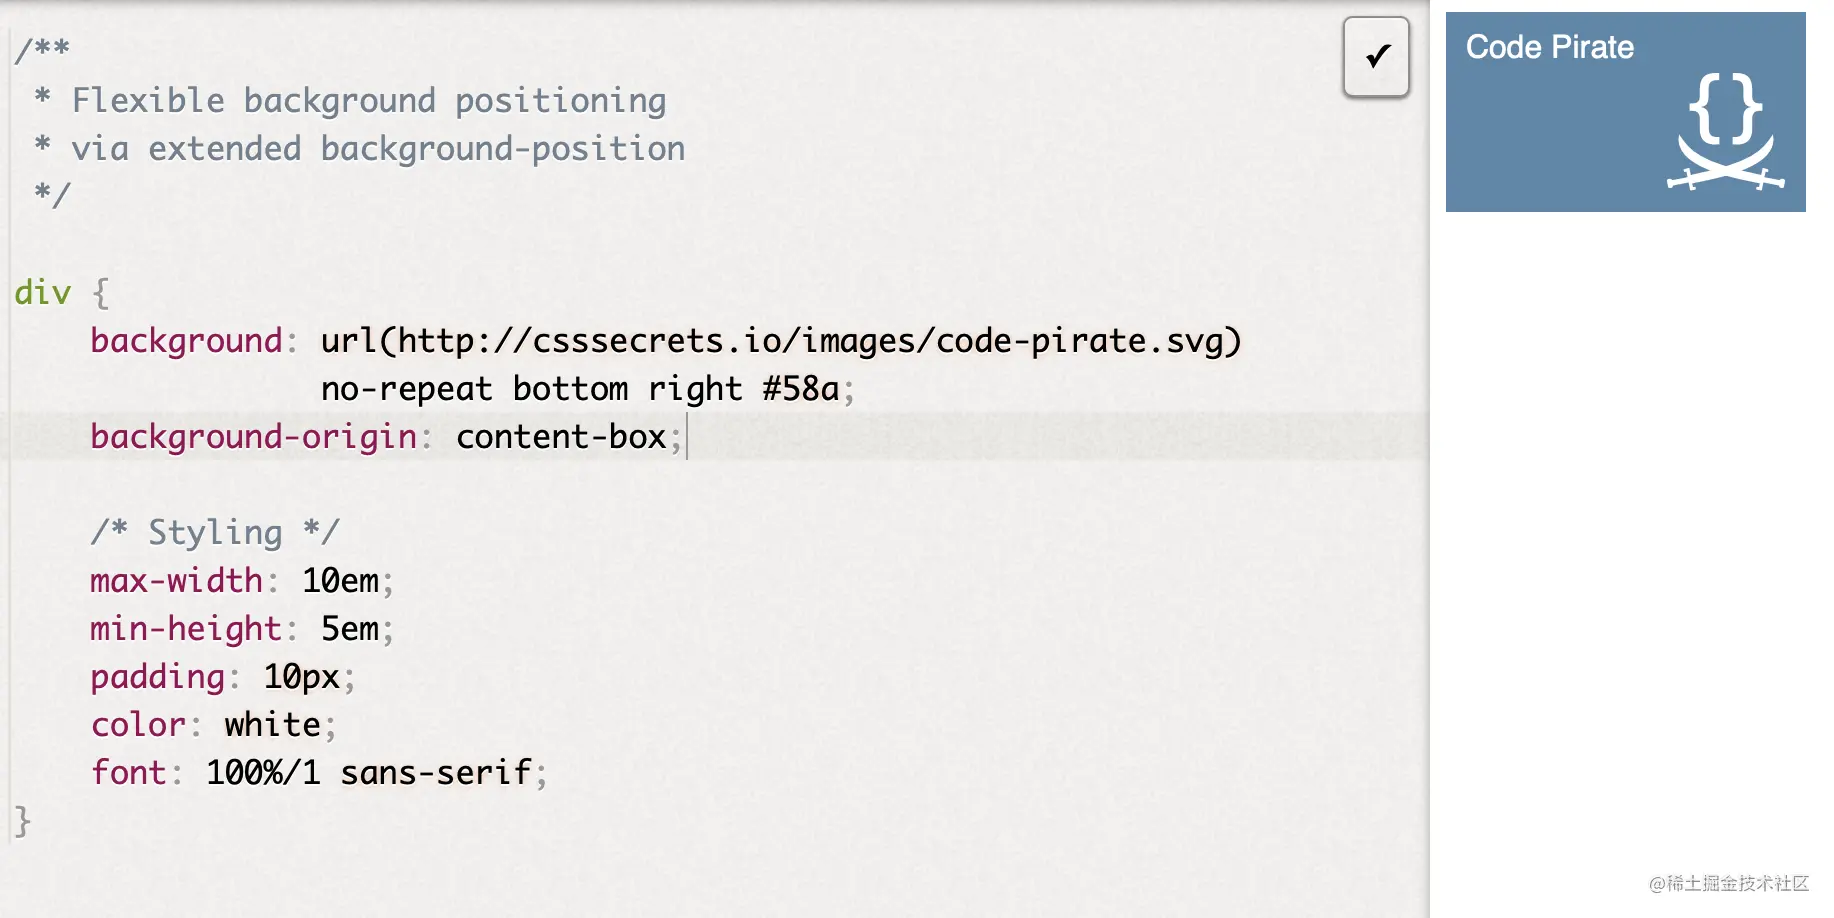Screen dimensions: 1834x918
Task: Click the "div" selector
Action: 43,293
